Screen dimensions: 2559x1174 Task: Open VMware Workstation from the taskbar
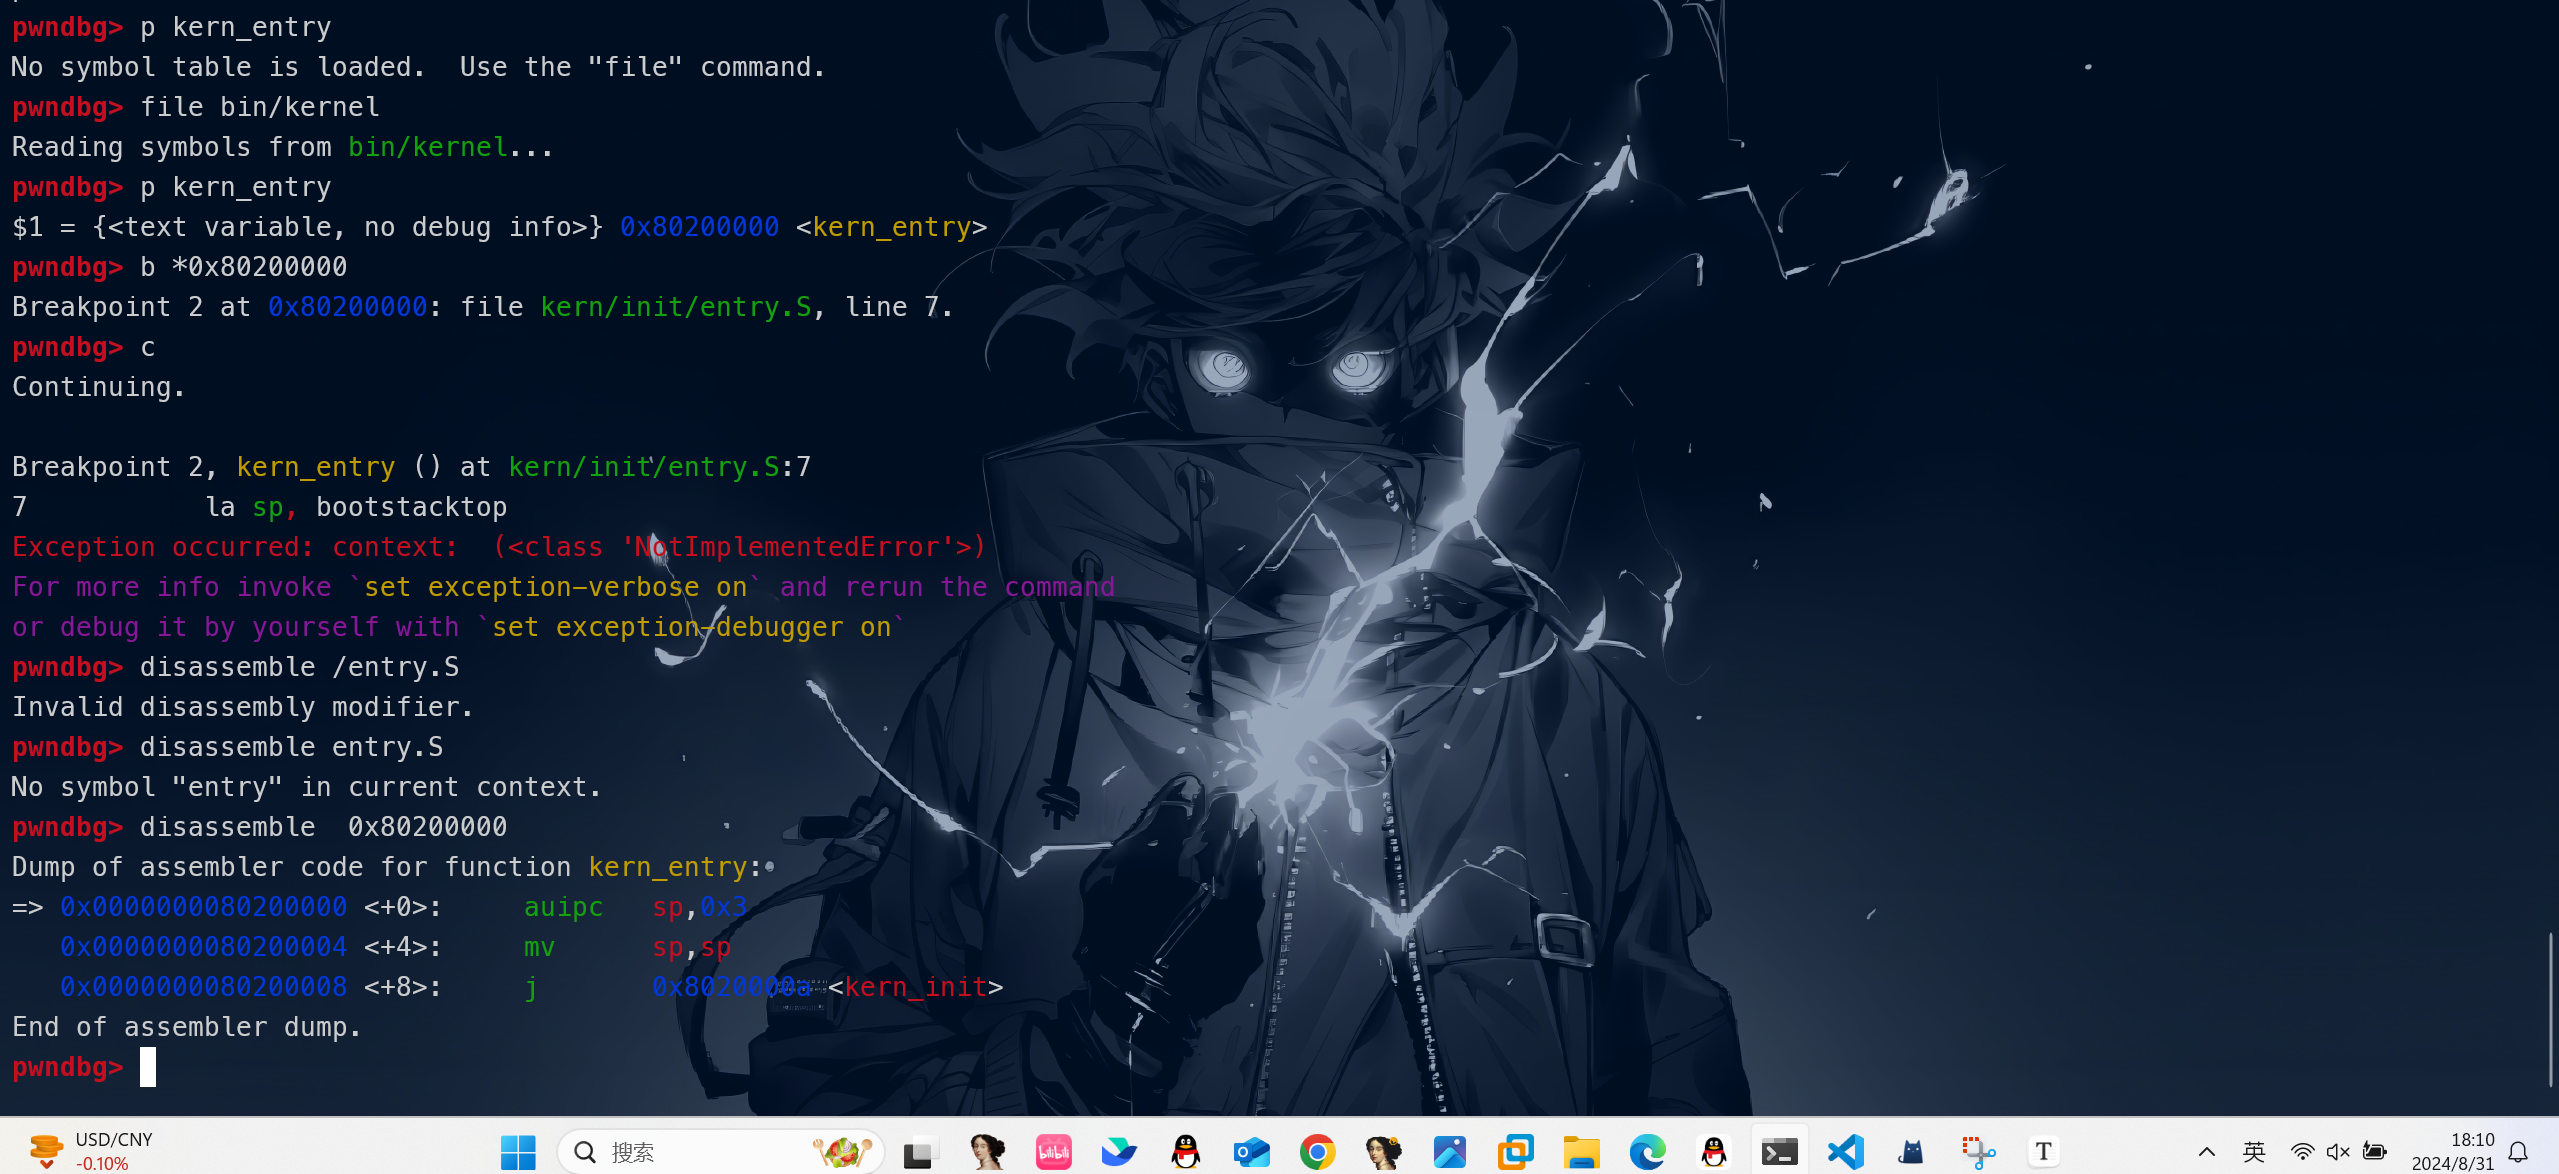[1515, 1152]
